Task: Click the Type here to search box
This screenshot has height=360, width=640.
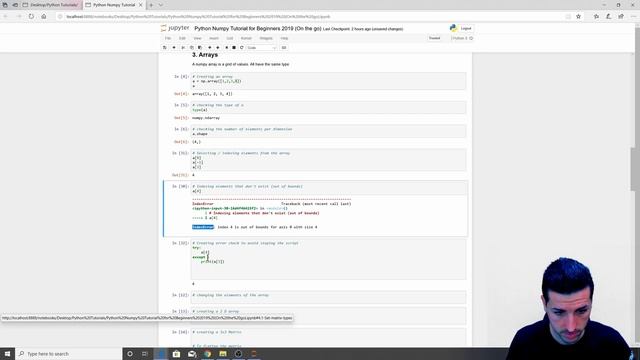Action: click(x=69, y=353)
